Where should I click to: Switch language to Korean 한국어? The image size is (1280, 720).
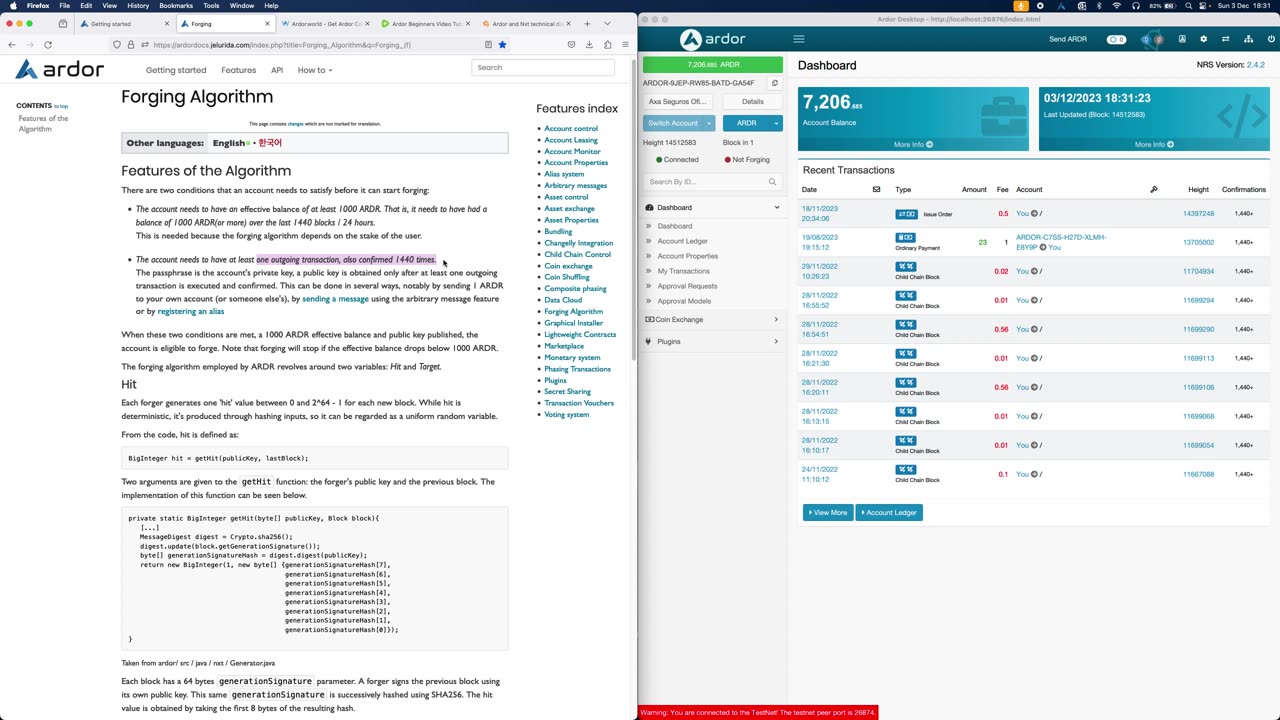(270, 143)
